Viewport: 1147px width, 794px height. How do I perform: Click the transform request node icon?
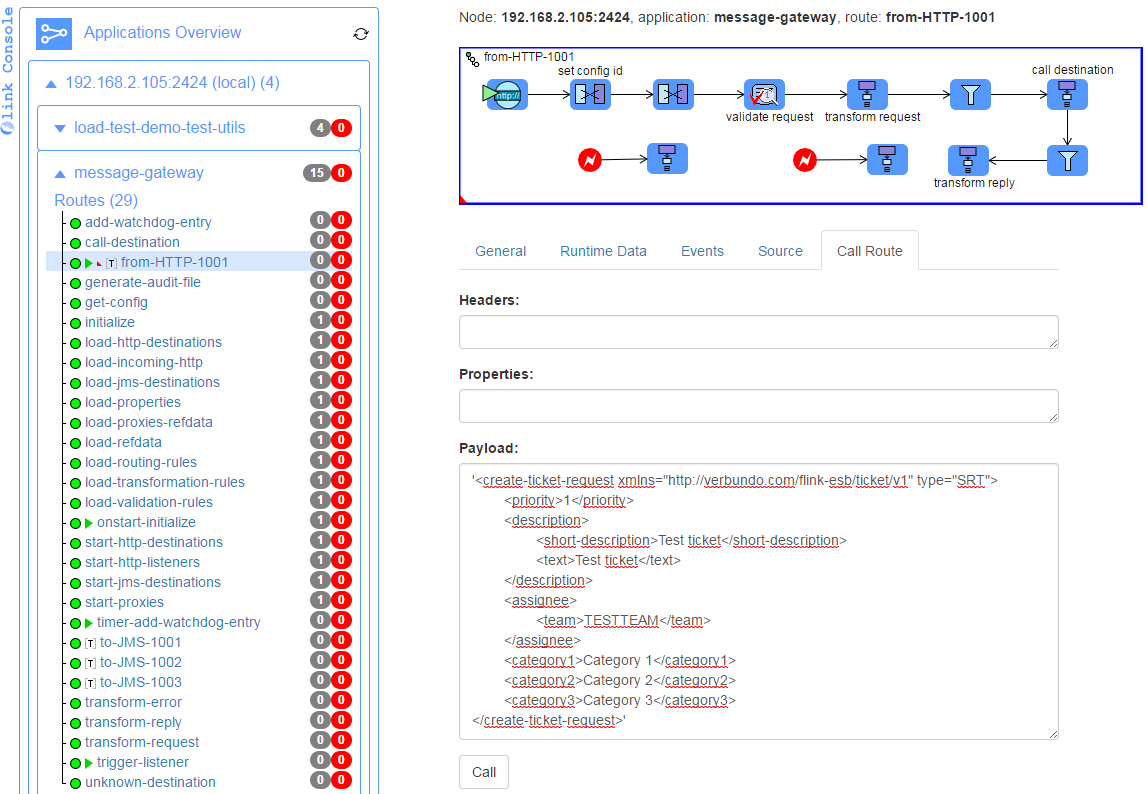pyautogui.click(x=867, y=95)
